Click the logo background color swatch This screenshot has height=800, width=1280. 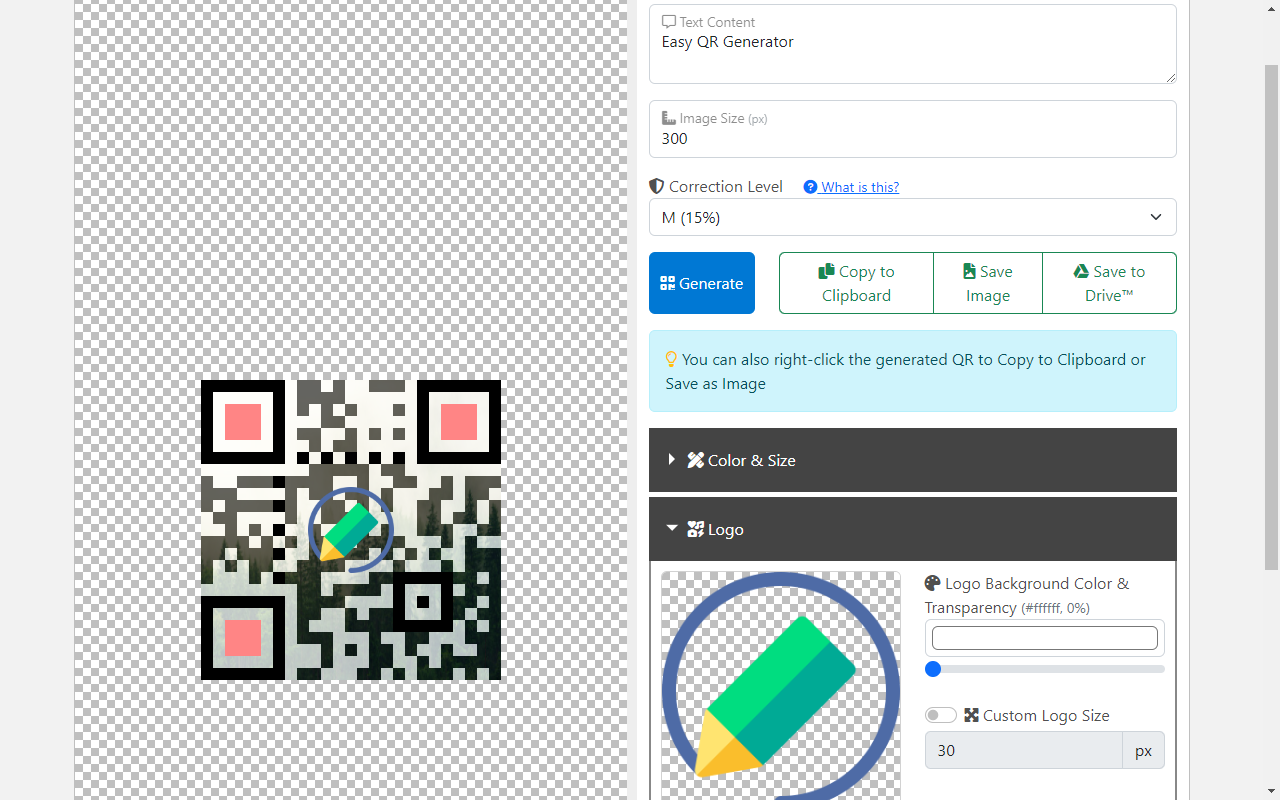[1044, 638]
